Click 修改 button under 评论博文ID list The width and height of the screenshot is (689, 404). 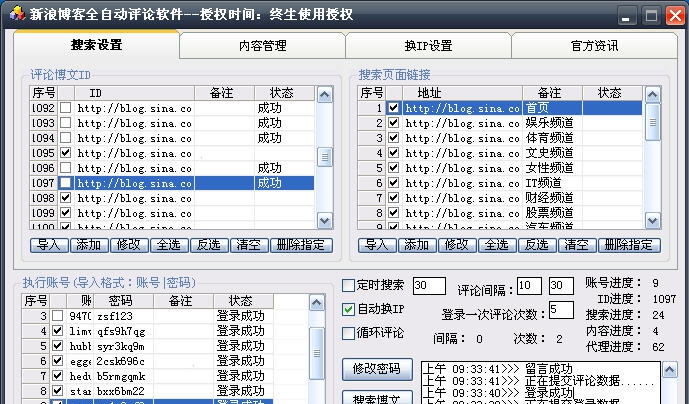tap(129, 245)
